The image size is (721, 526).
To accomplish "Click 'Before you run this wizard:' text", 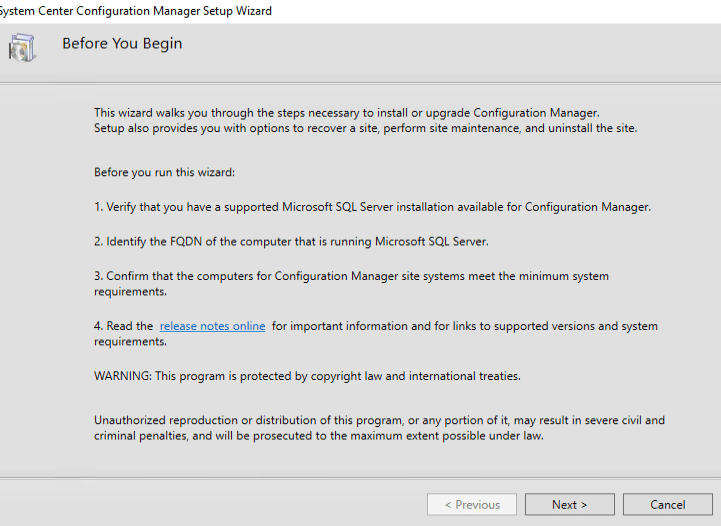I will pos(164,172).
